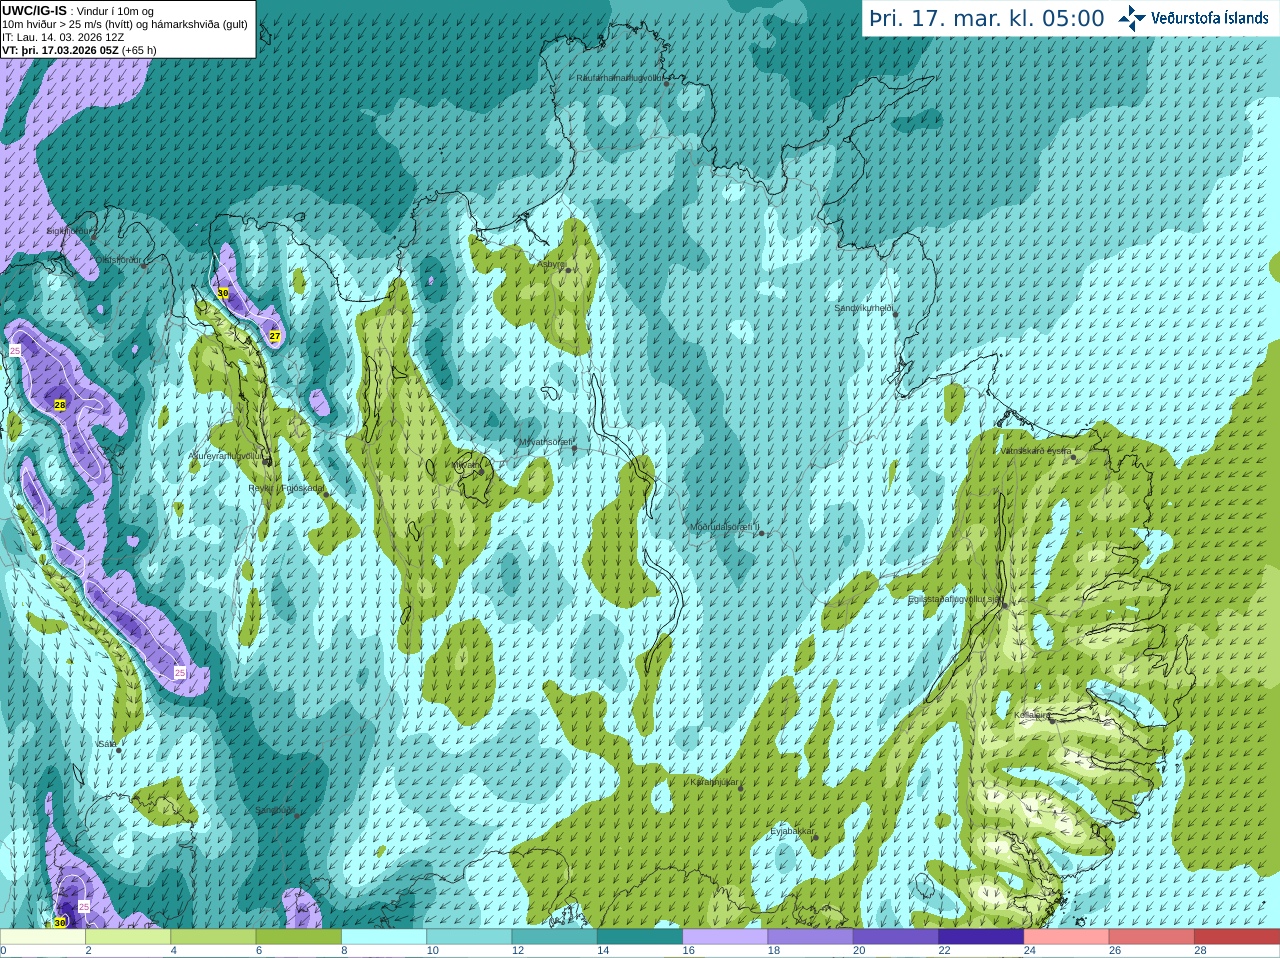Click the Siglufjörður station label
Image resolution: width=1280 pixels, height=958 pixels.
click(x=70, y=231)
